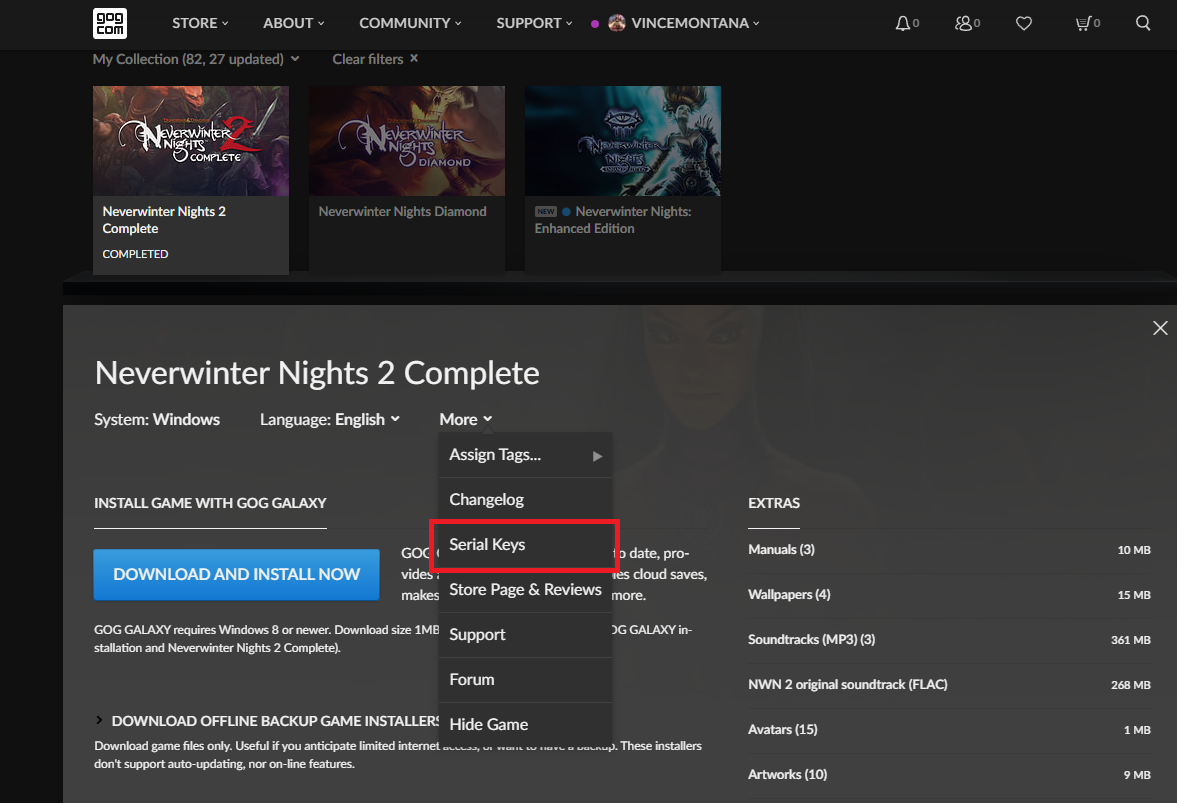Expand My Collection filter dropdown
This screenshot has height=803, width=1177.
196,59
